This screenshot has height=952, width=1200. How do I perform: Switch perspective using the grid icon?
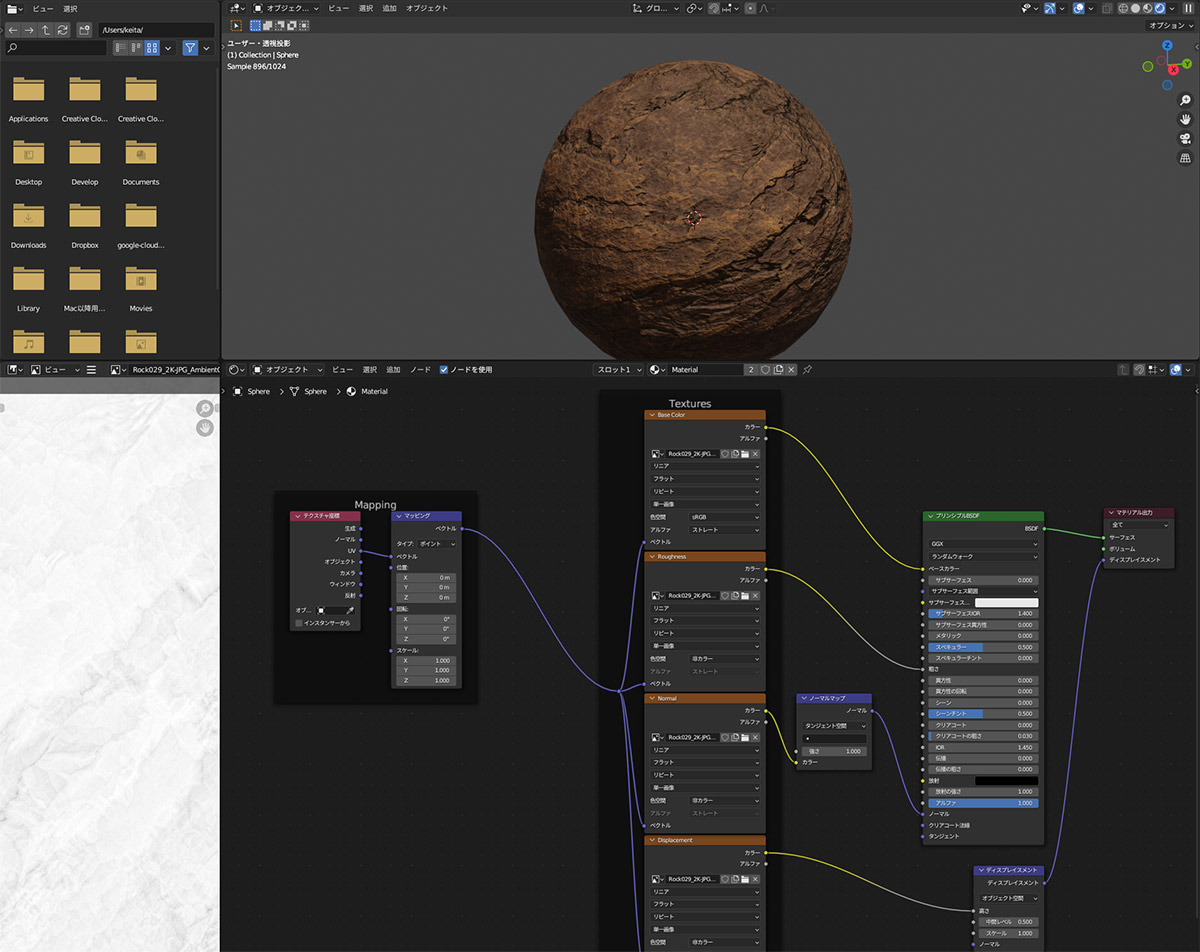pyautogui.click(x=1185, y=158)
